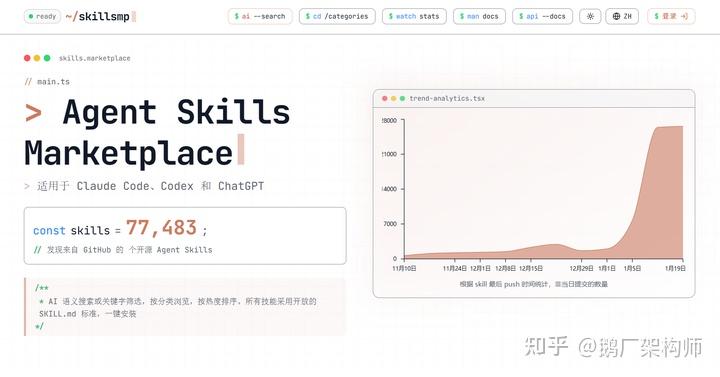The width and height of the screenshot is (720, 377).
Task: Open the '$ watch stats' nav item
Action: point(414,16)
